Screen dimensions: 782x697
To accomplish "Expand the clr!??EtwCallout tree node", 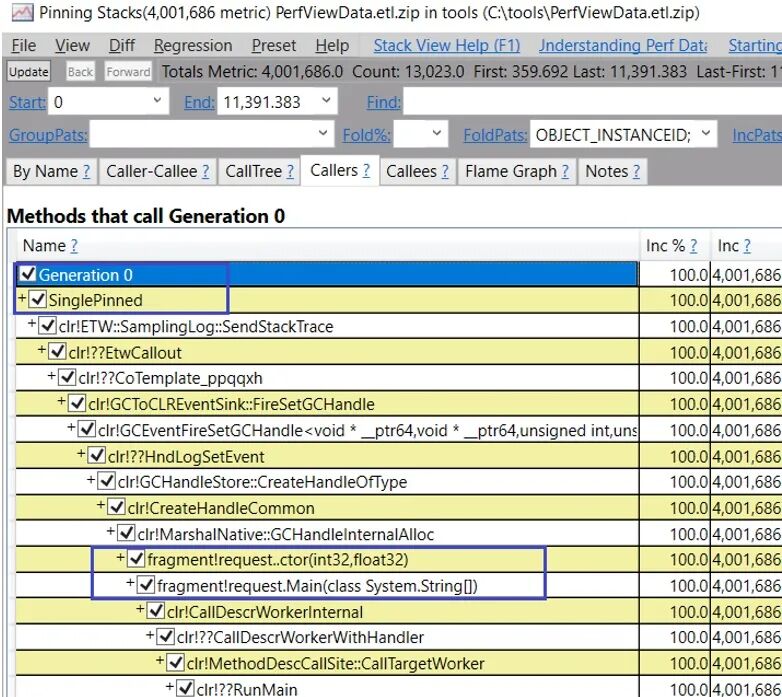I will [42, 350].
